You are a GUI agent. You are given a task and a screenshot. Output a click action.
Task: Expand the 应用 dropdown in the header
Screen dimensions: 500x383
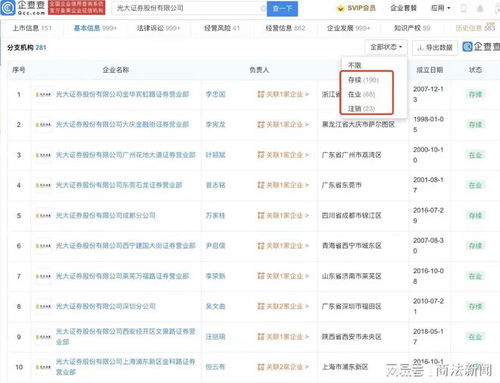click(440, 8)
